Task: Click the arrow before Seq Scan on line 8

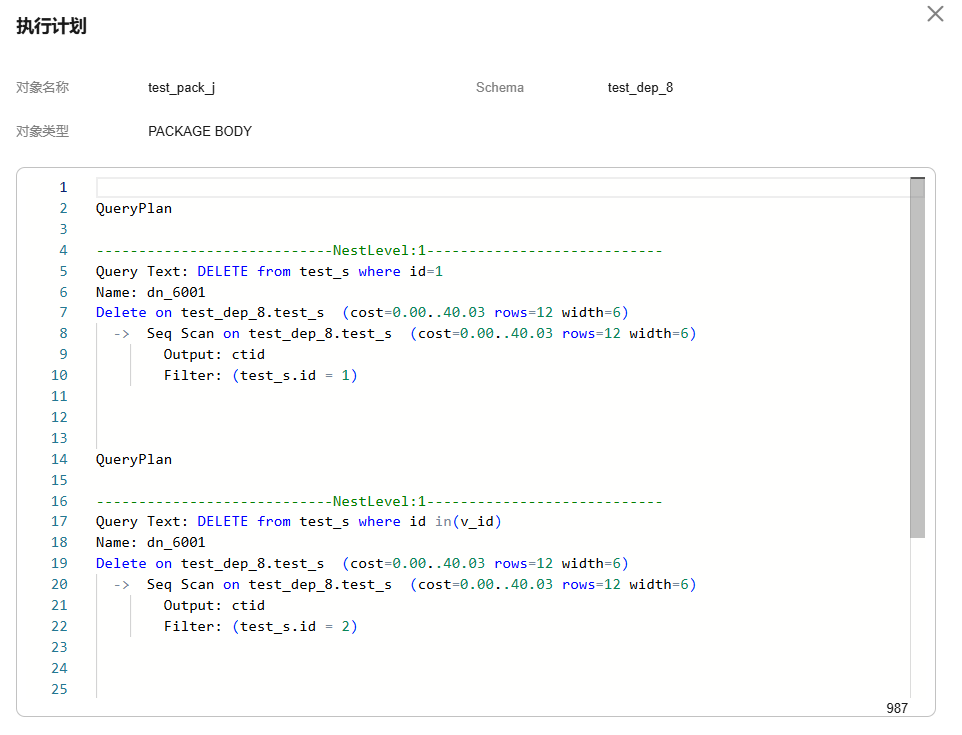Action: [x=122, y=333]
